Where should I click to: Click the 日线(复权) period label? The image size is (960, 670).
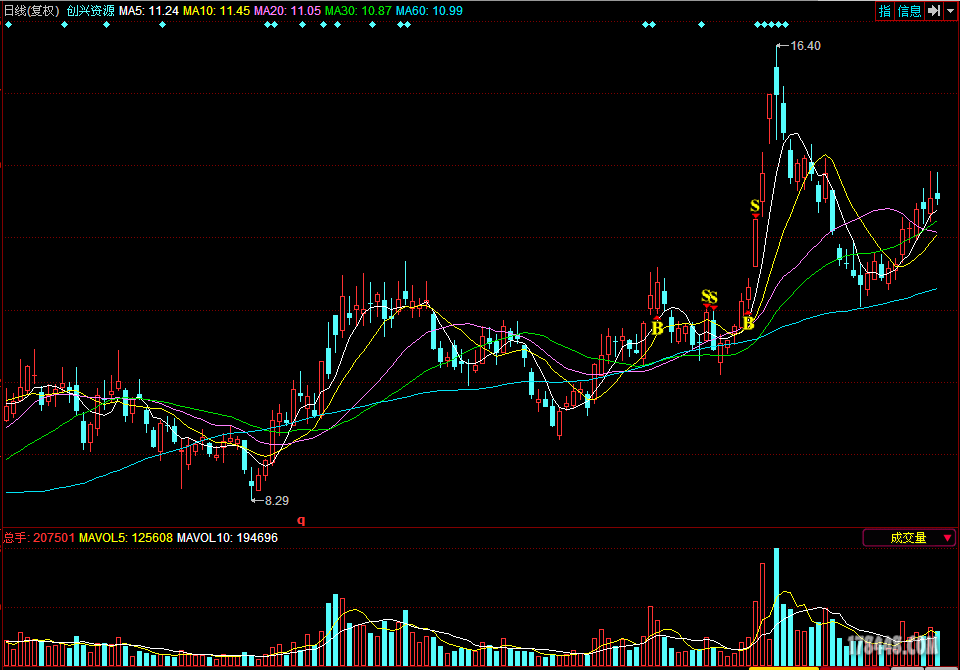tap(32, 10)
